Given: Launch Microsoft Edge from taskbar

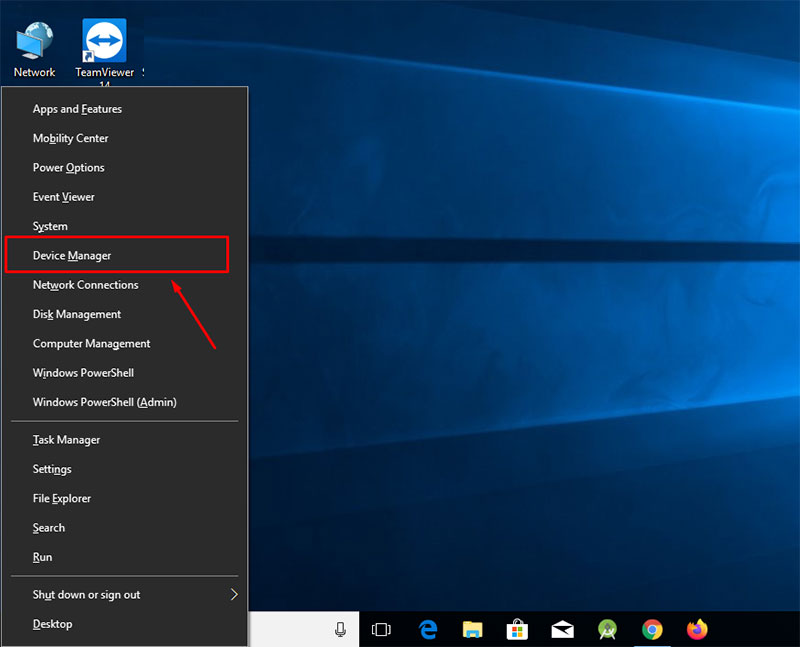Looking at the screenshot, I should tap(428, 629).
